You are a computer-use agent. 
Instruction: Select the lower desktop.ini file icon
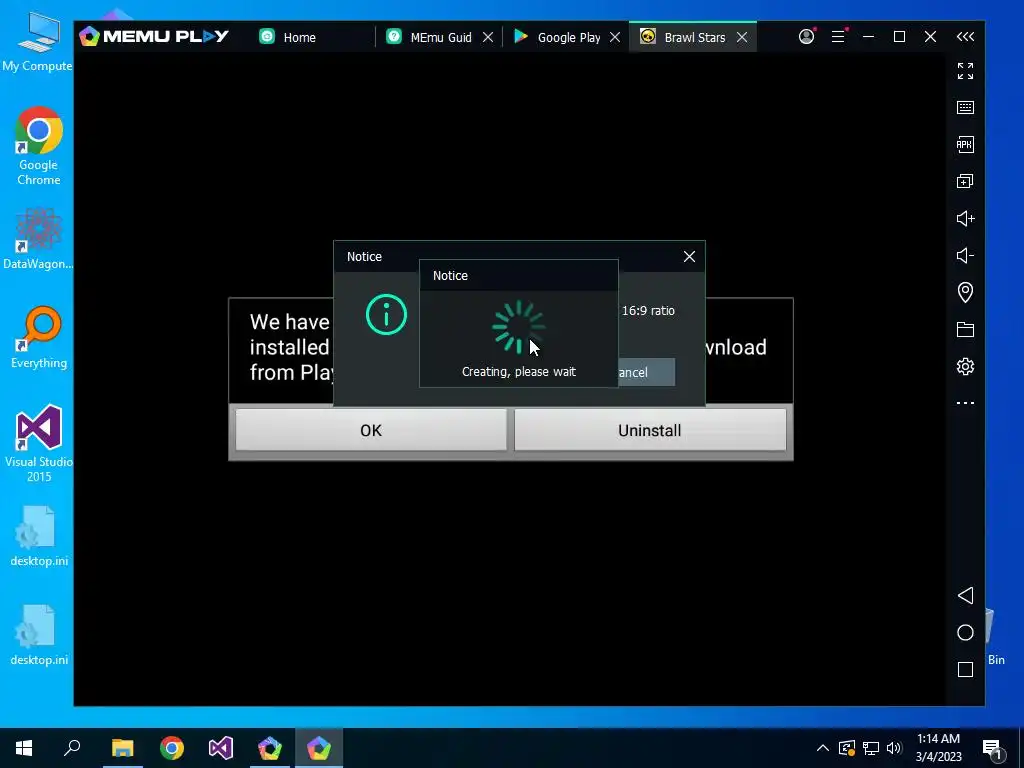point(39,635)
